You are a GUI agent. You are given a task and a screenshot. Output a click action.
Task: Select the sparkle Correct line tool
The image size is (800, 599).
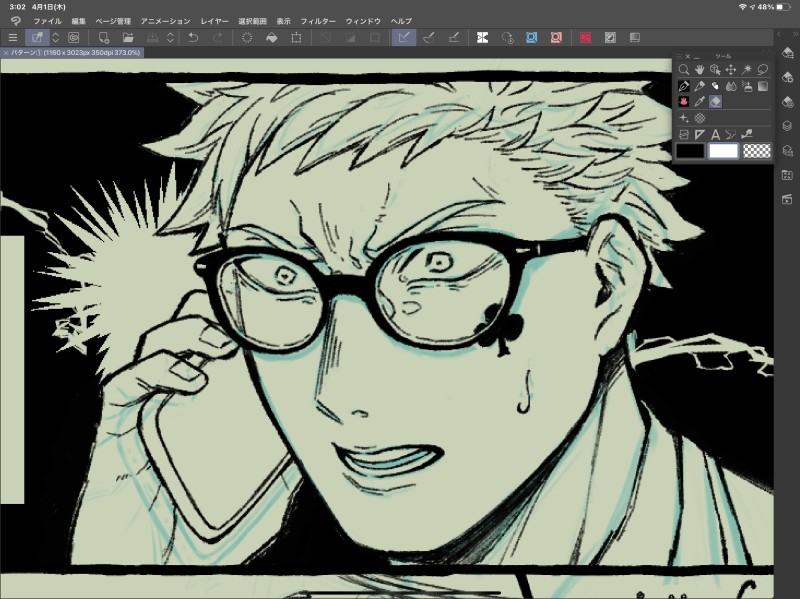tap(684, 118)
